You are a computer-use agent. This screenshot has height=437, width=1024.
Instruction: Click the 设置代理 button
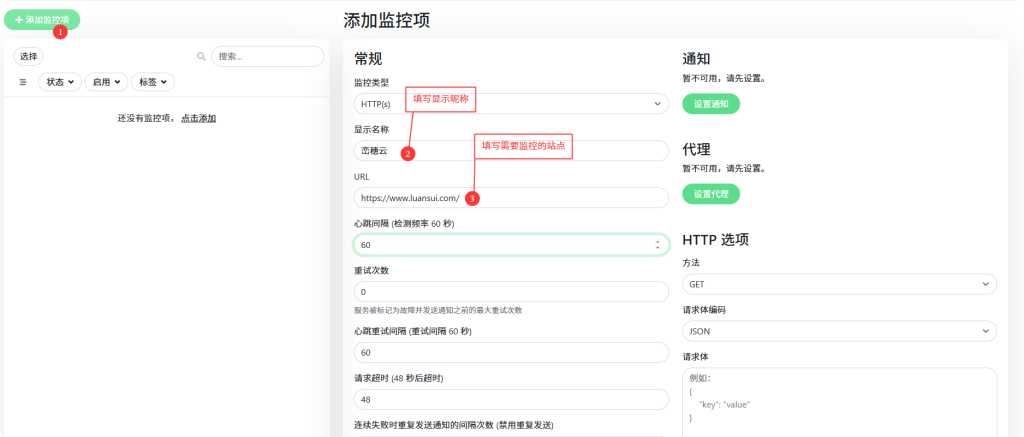click(x=711, y=194)
